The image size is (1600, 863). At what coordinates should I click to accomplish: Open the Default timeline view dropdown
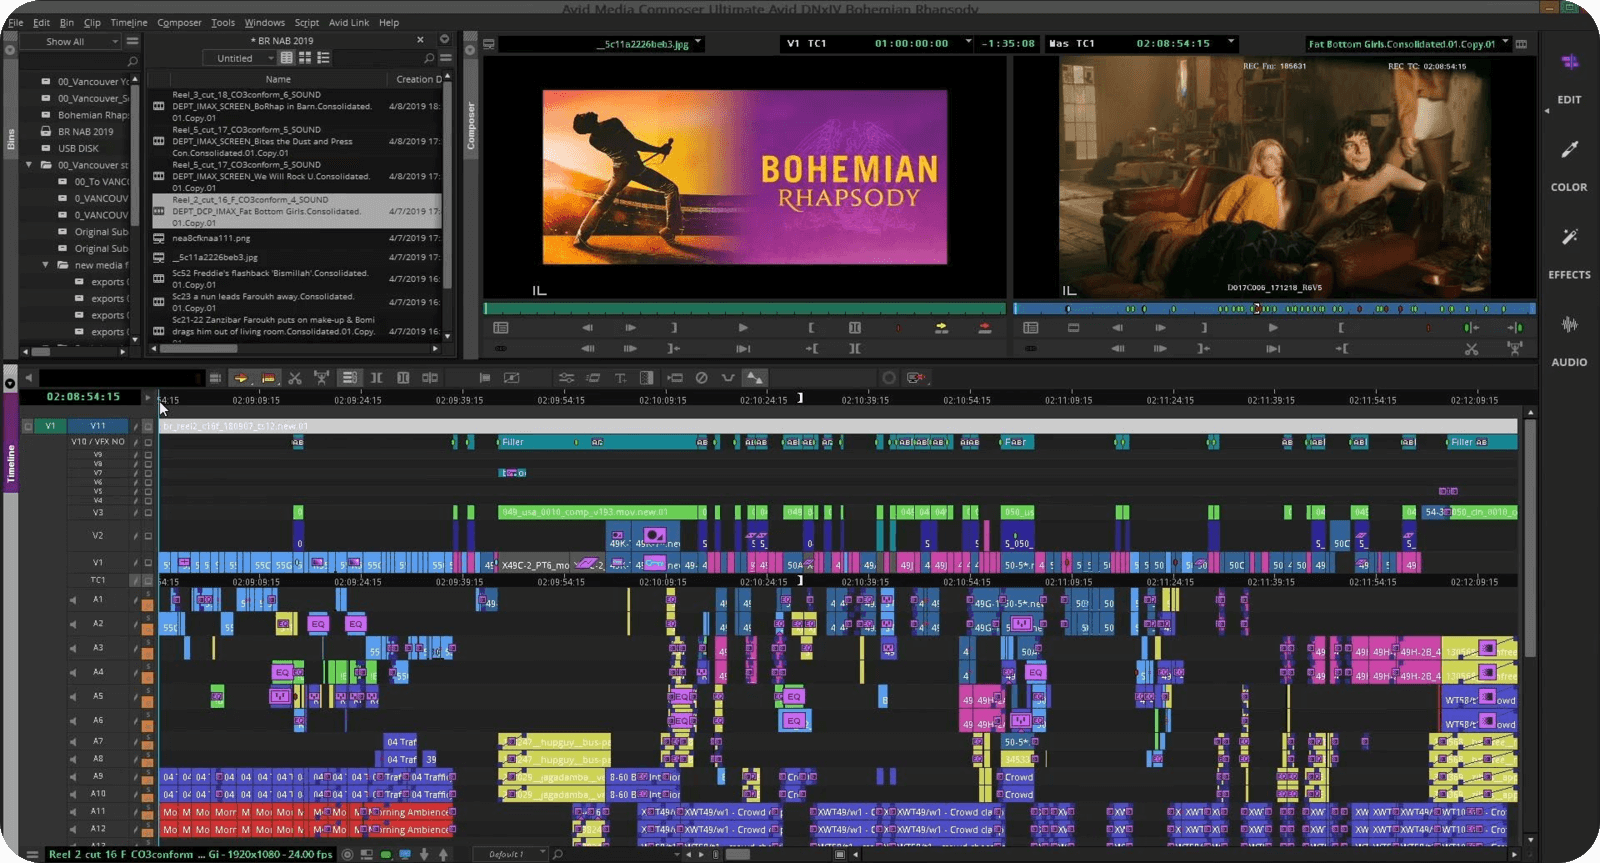coord(510,854)
